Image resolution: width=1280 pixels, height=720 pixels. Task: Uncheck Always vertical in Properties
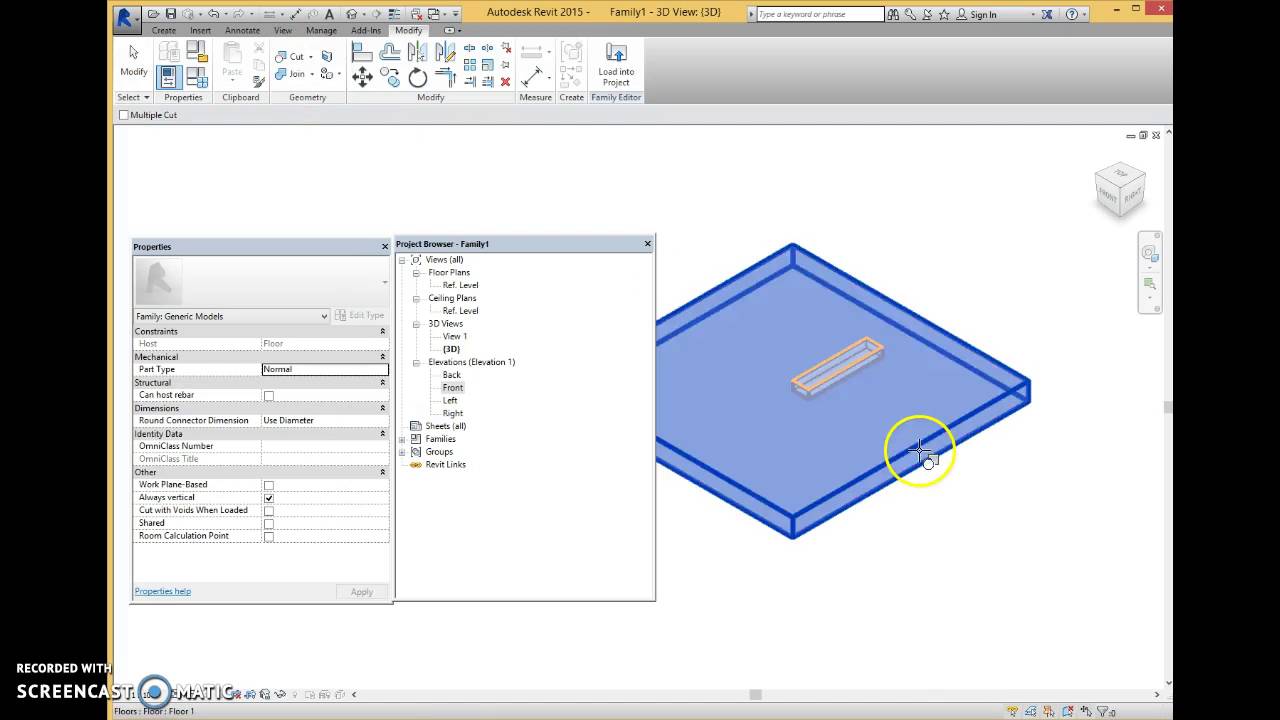[269, 497]
